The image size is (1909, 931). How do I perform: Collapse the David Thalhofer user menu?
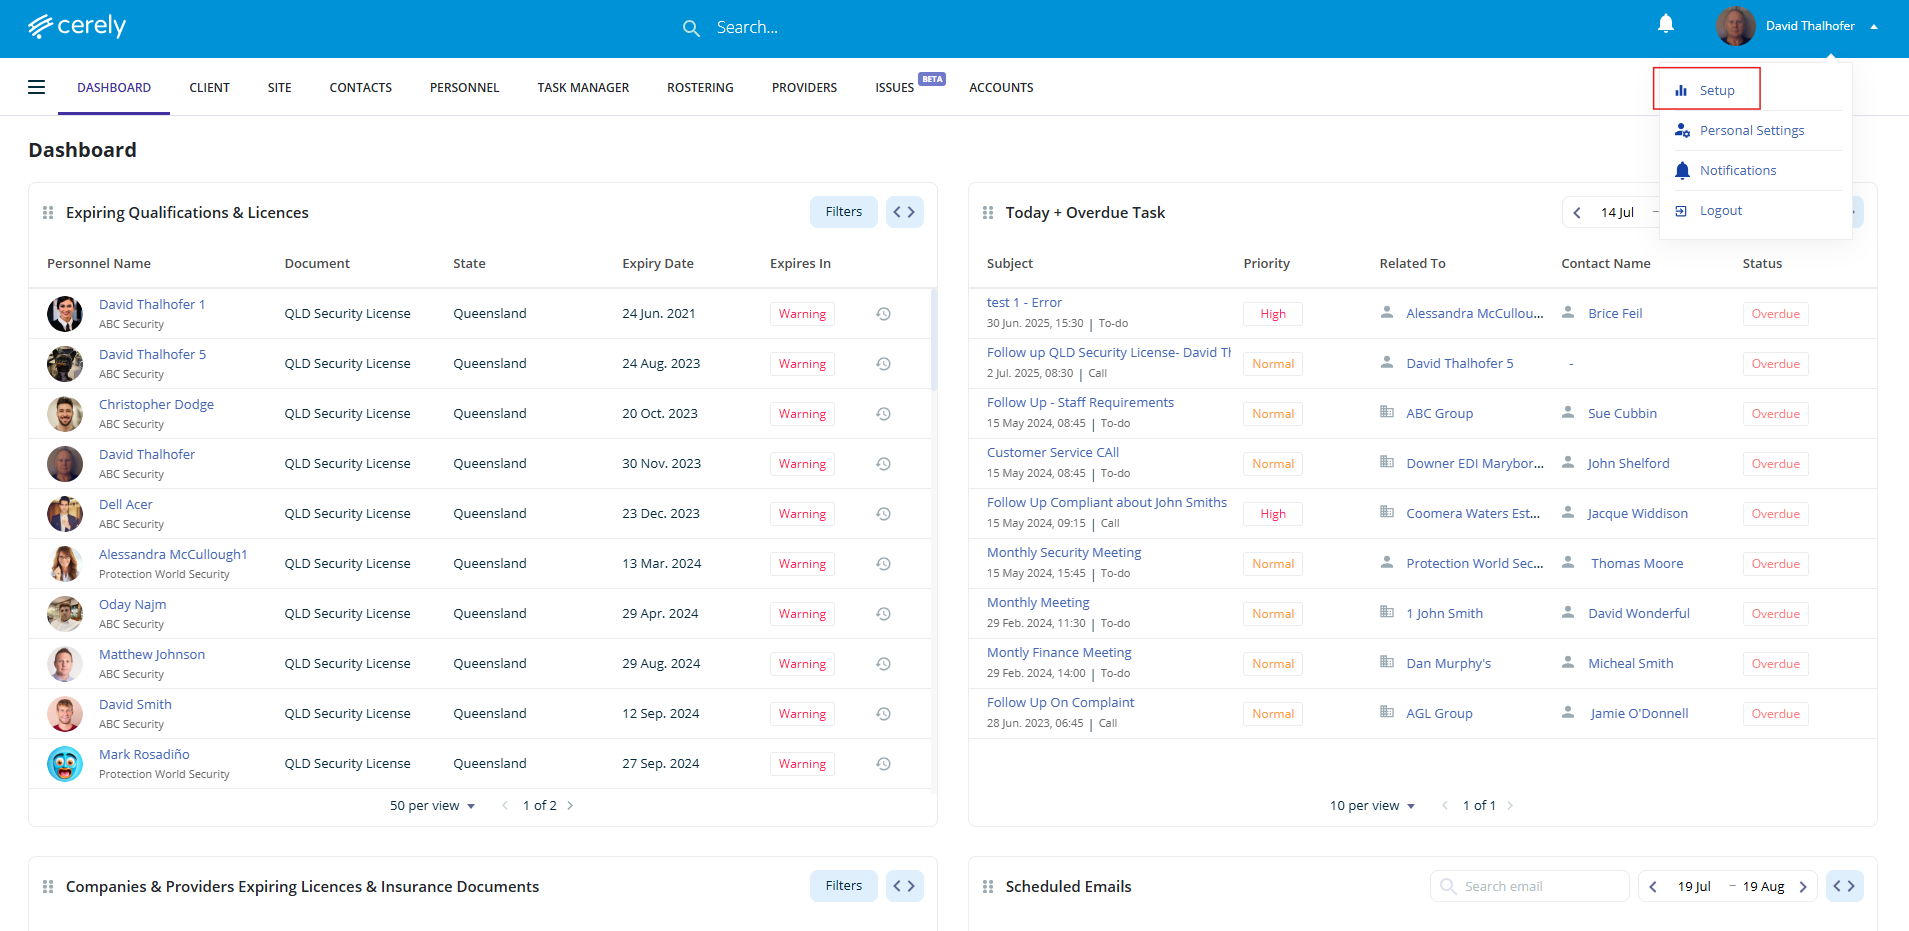[1873, 27]
